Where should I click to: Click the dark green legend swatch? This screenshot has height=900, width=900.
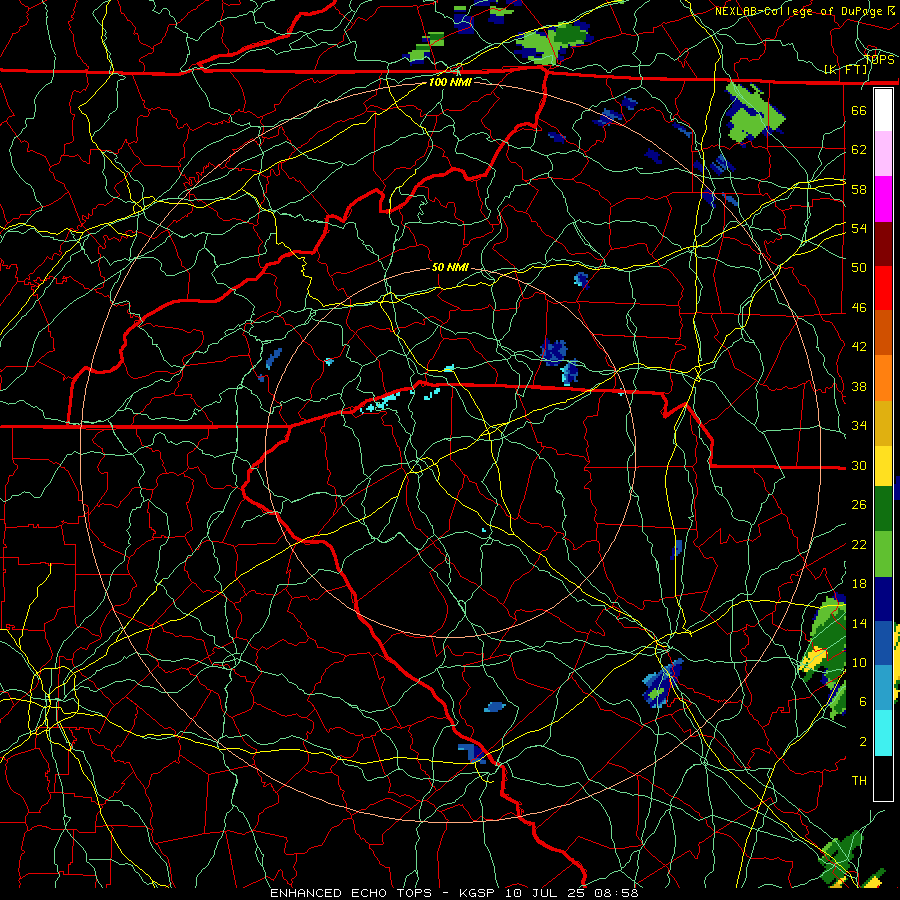pos(883,509)
